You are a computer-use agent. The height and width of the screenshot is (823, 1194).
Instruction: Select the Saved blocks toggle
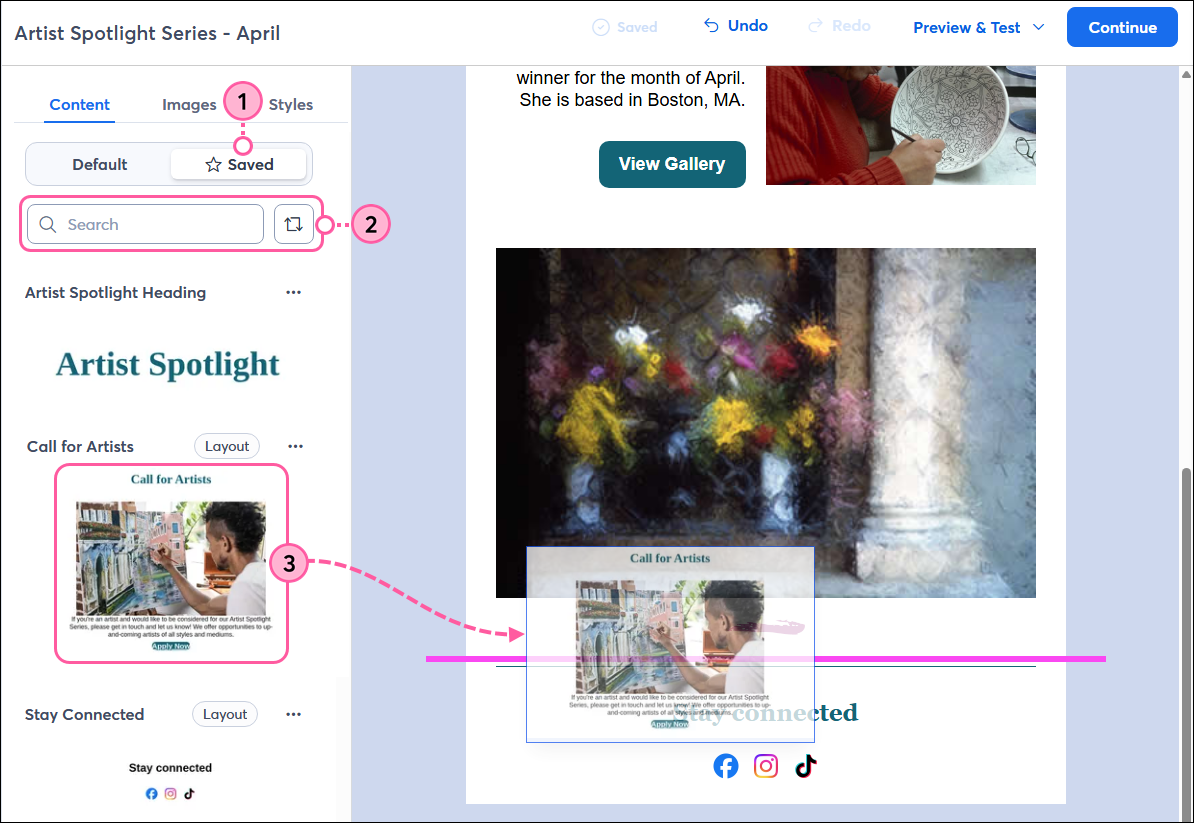[x=238, y=164]
